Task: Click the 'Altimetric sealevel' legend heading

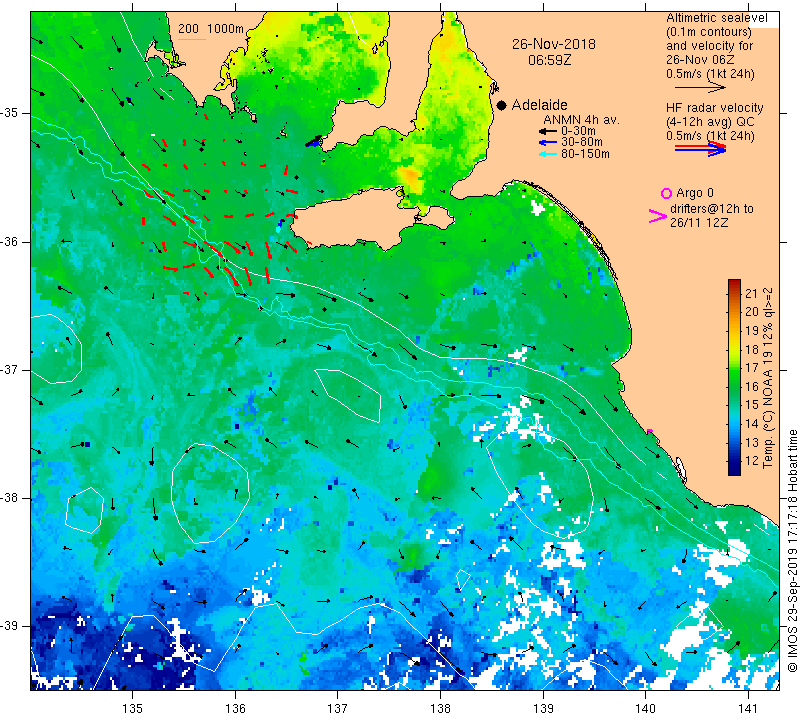Action: coord(716,18)
